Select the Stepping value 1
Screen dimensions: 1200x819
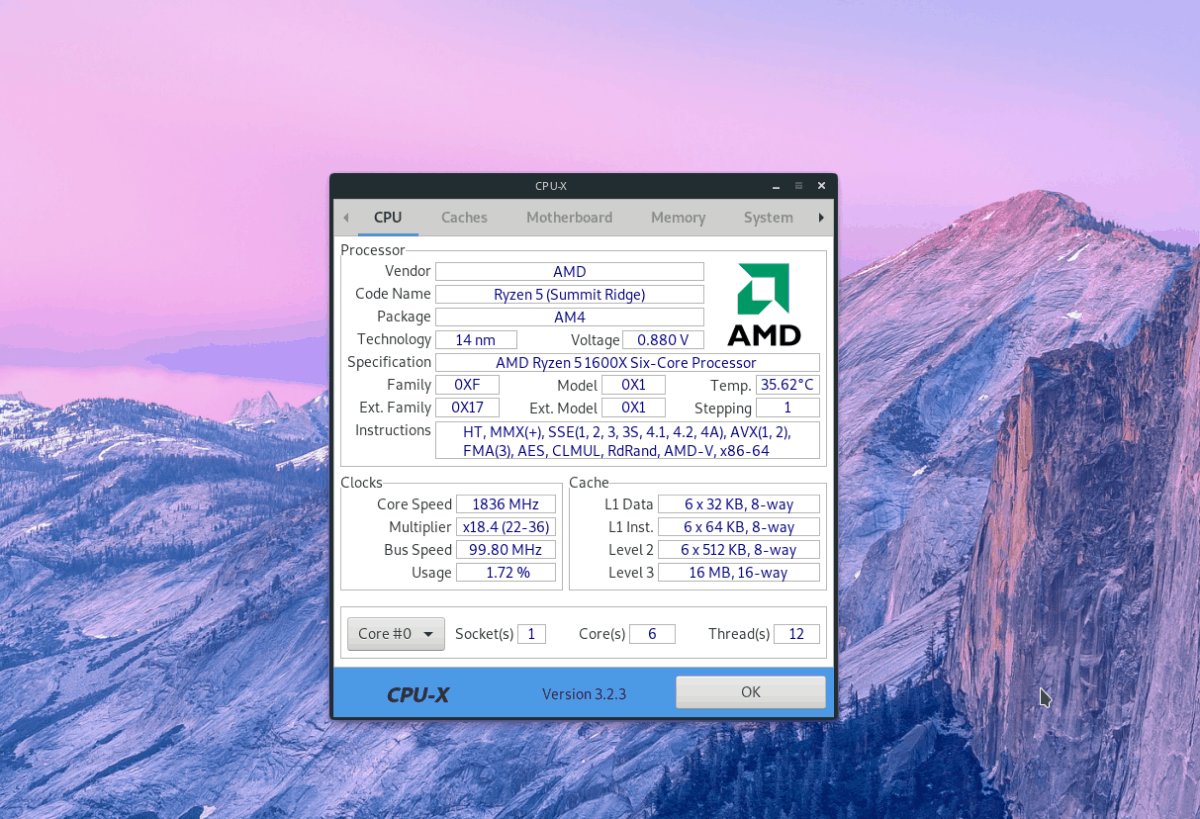788,408
